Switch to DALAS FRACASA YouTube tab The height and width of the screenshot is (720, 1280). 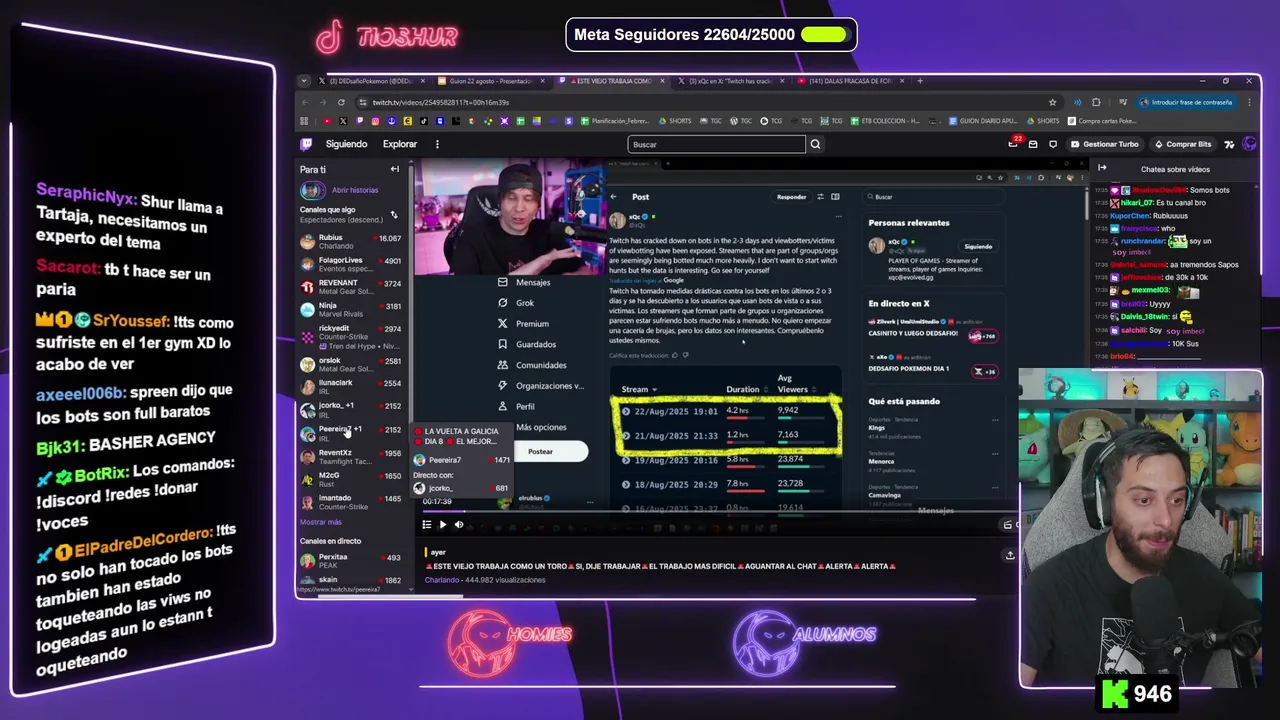point(851,81)
